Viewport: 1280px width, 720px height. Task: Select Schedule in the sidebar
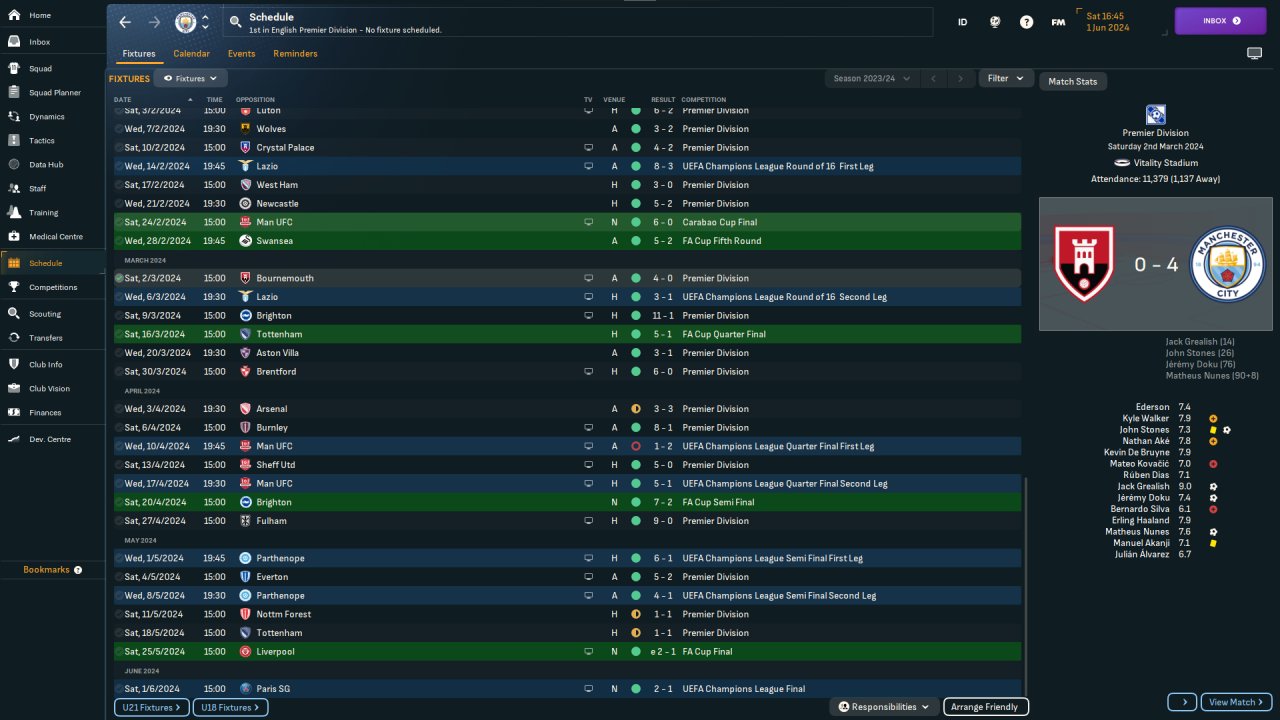click(x=54, y=263)
